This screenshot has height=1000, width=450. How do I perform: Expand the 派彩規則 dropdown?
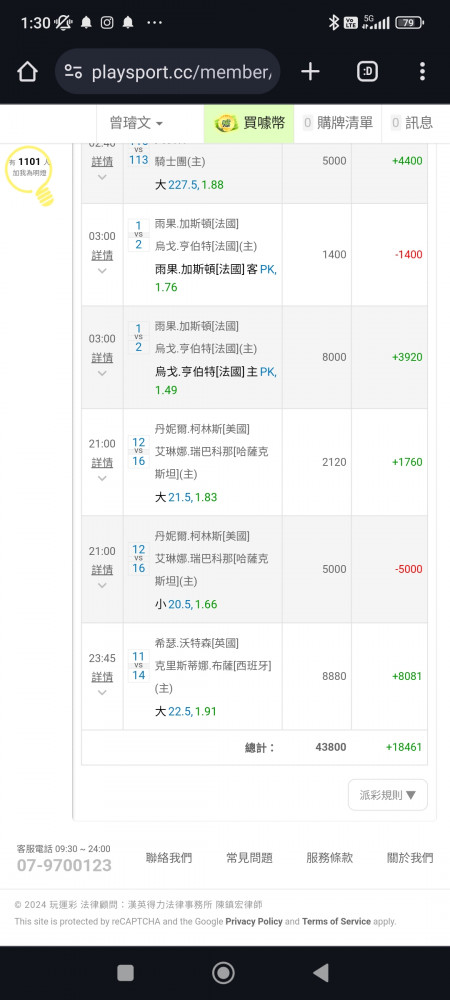(x=388, y=795)
